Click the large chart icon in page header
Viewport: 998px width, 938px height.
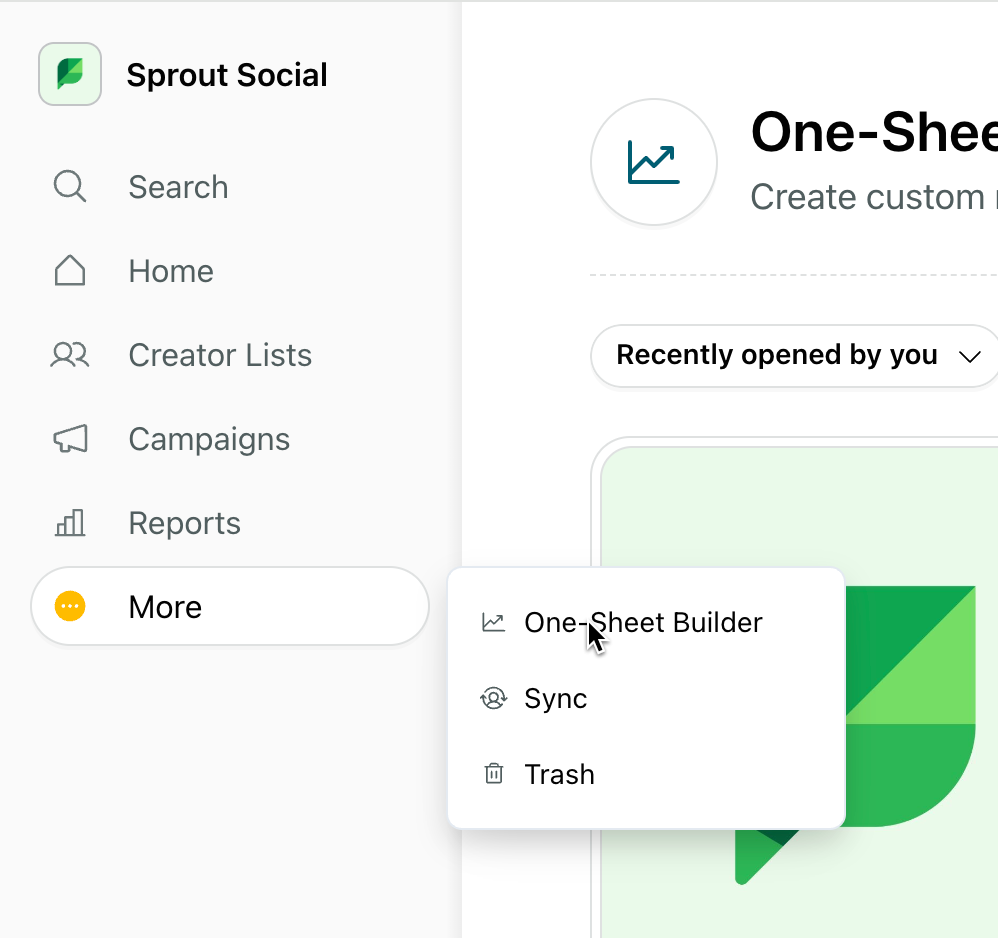point(654,162)
